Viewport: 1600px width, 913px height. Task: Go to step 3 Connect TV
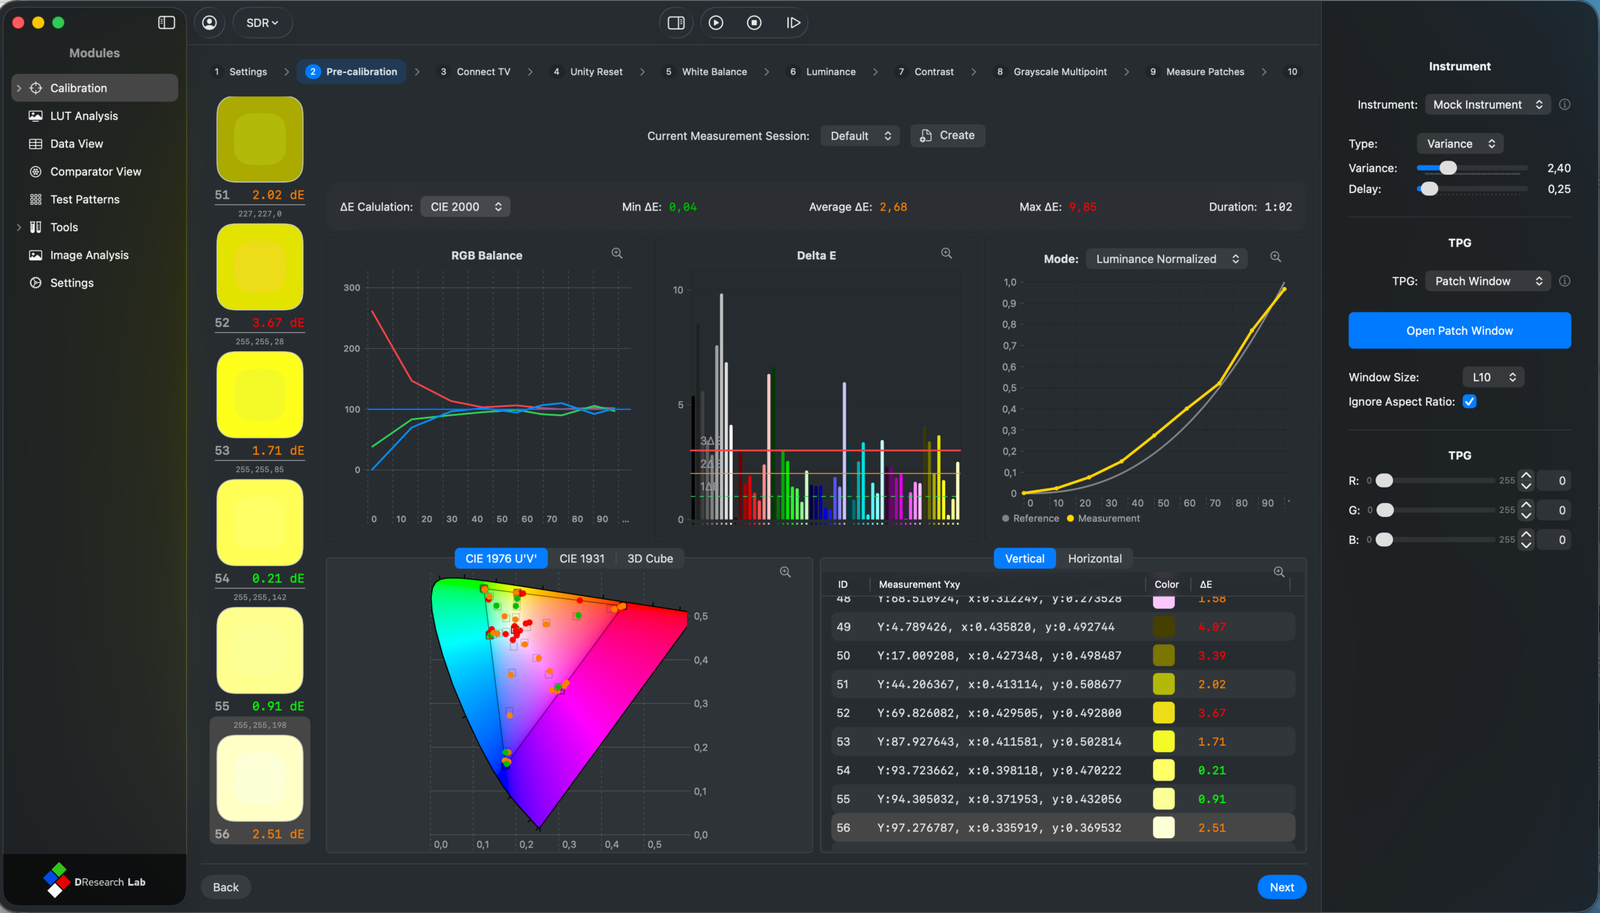point(476,72)
